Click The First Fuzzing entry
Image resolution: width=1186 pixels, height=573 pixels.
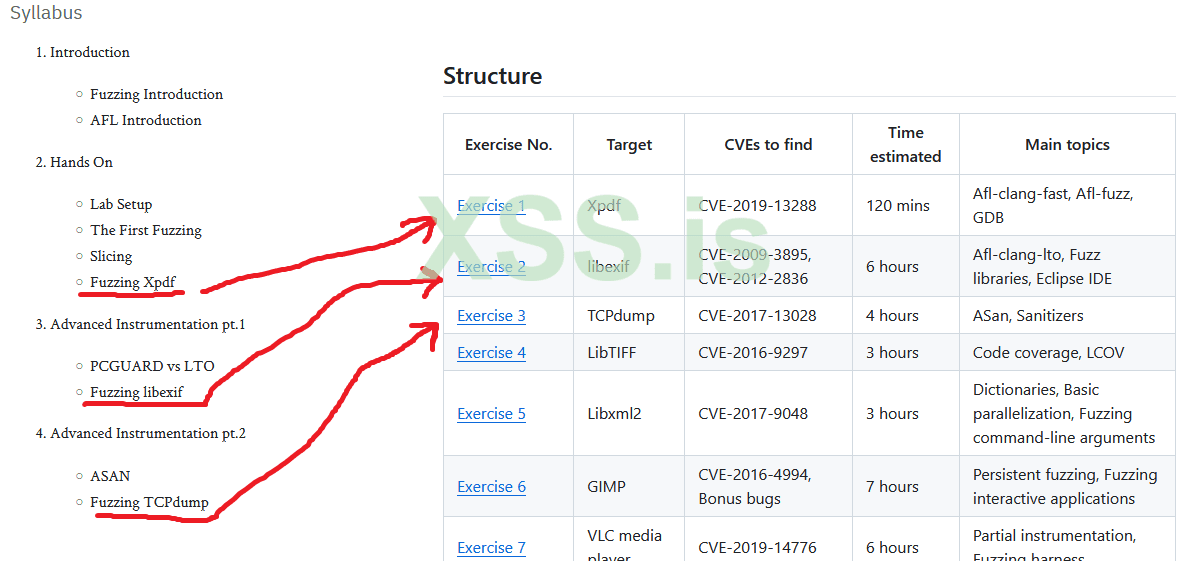click(145, 230)
